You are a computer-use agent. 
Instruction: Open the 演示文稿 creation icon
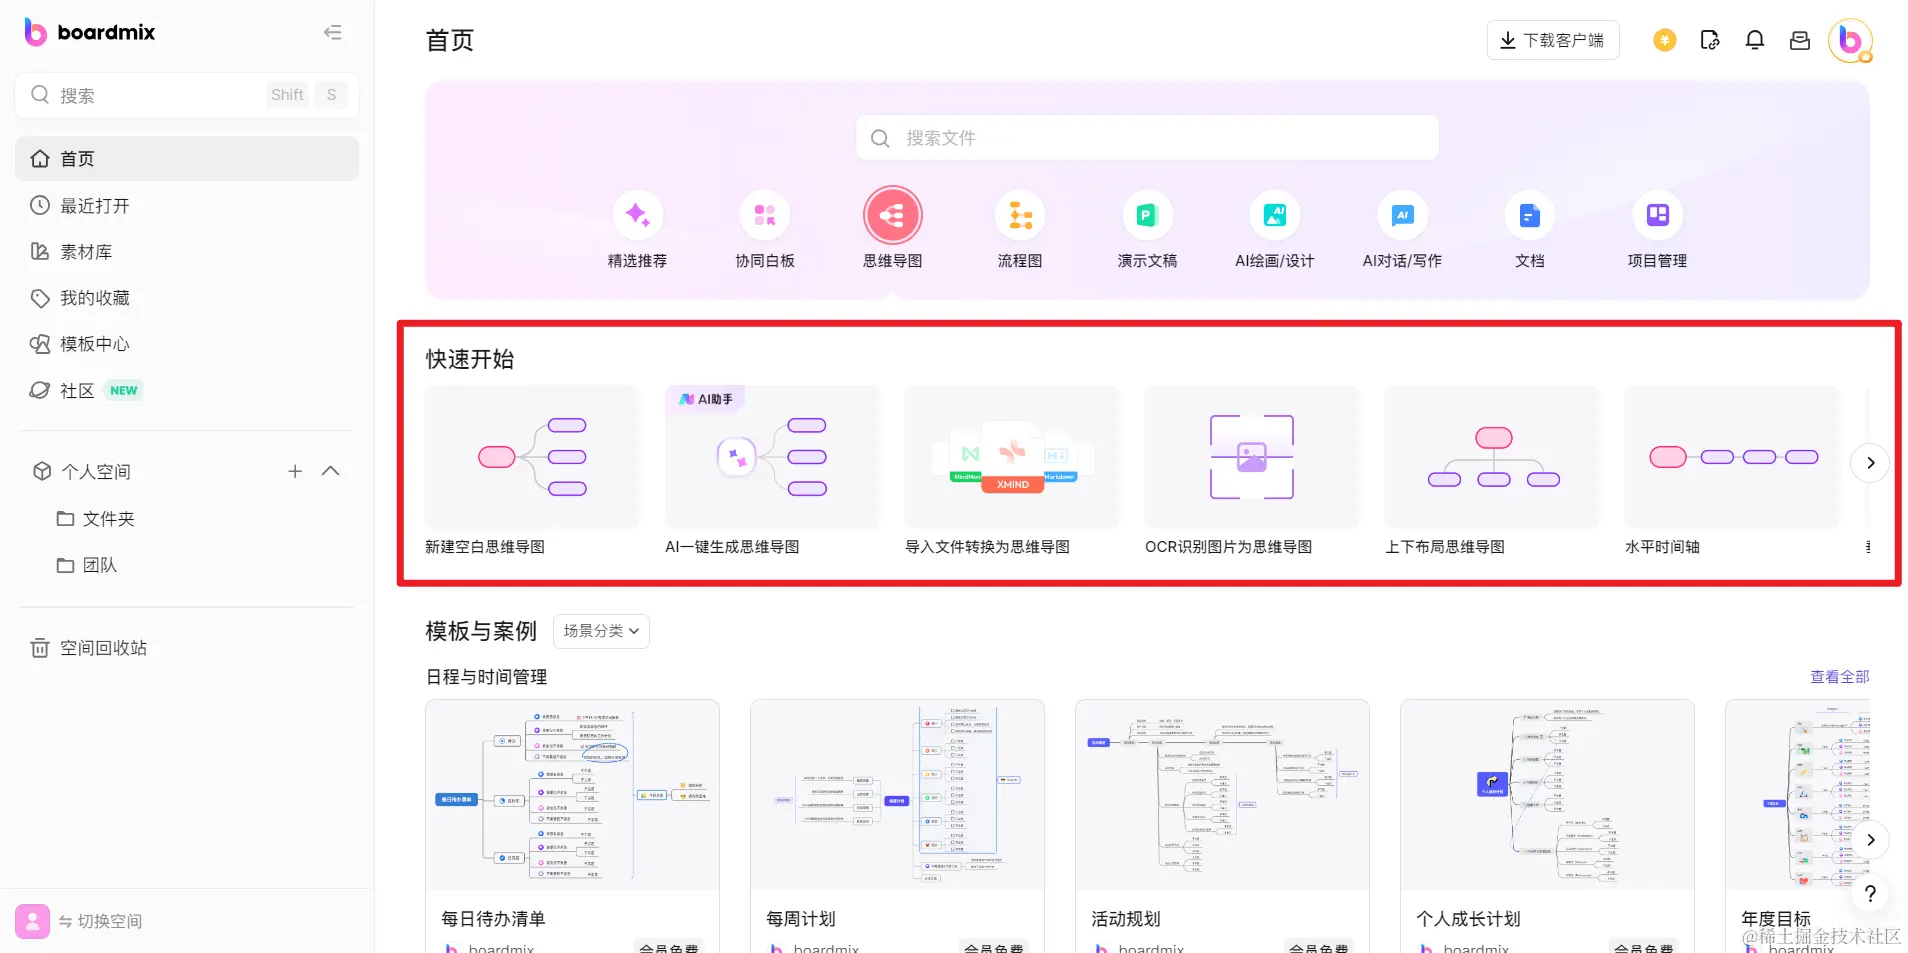pyautogui.click(x=1146, y=214)
